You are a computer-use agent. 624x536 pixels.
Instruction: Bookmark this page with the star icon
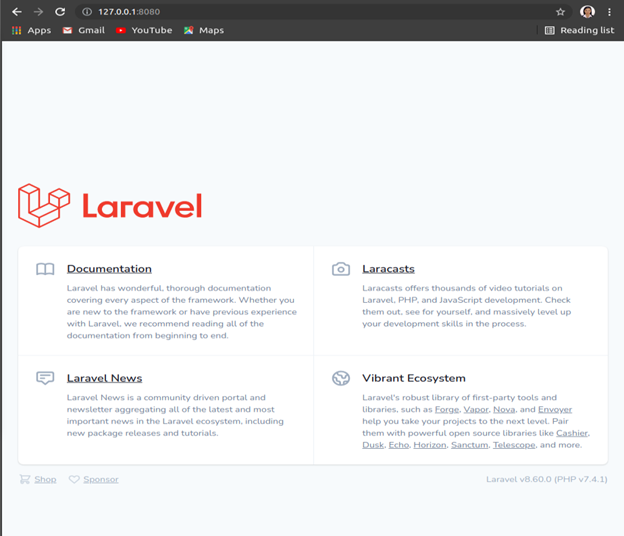pyautogui.click(x=560, y=12)
